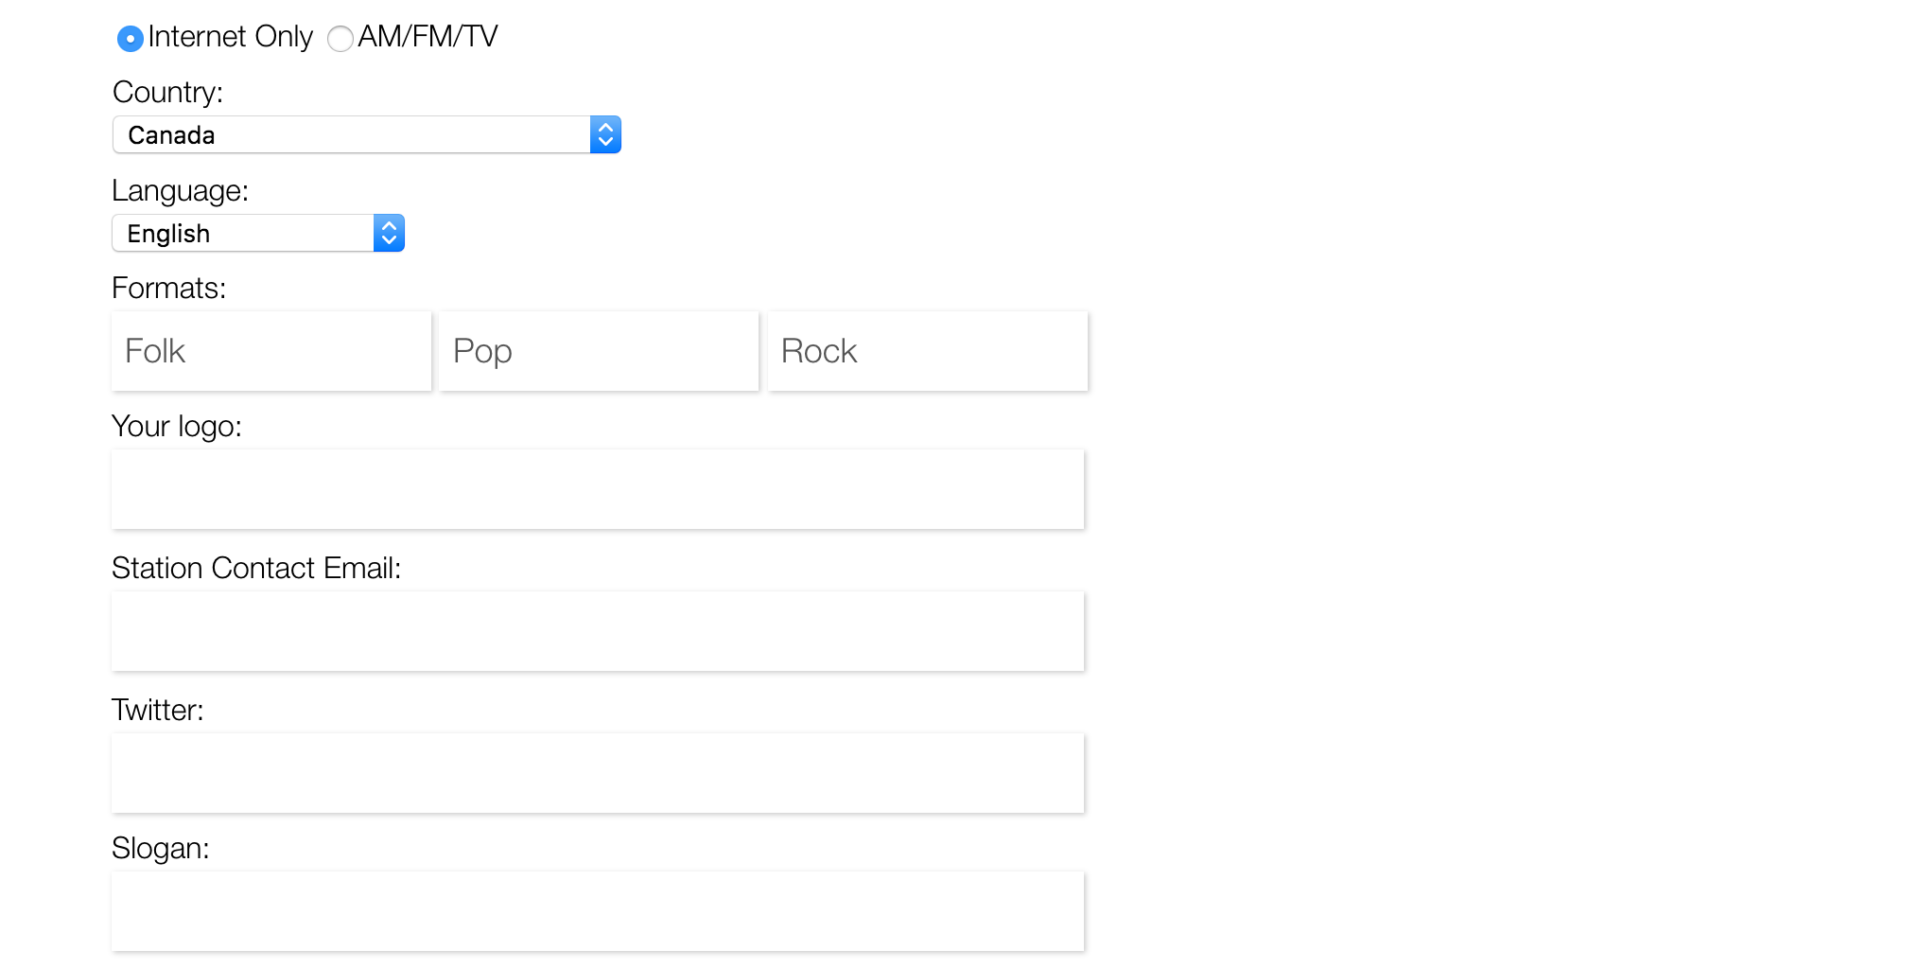Click the Internet Only label text

click(229, 37)
